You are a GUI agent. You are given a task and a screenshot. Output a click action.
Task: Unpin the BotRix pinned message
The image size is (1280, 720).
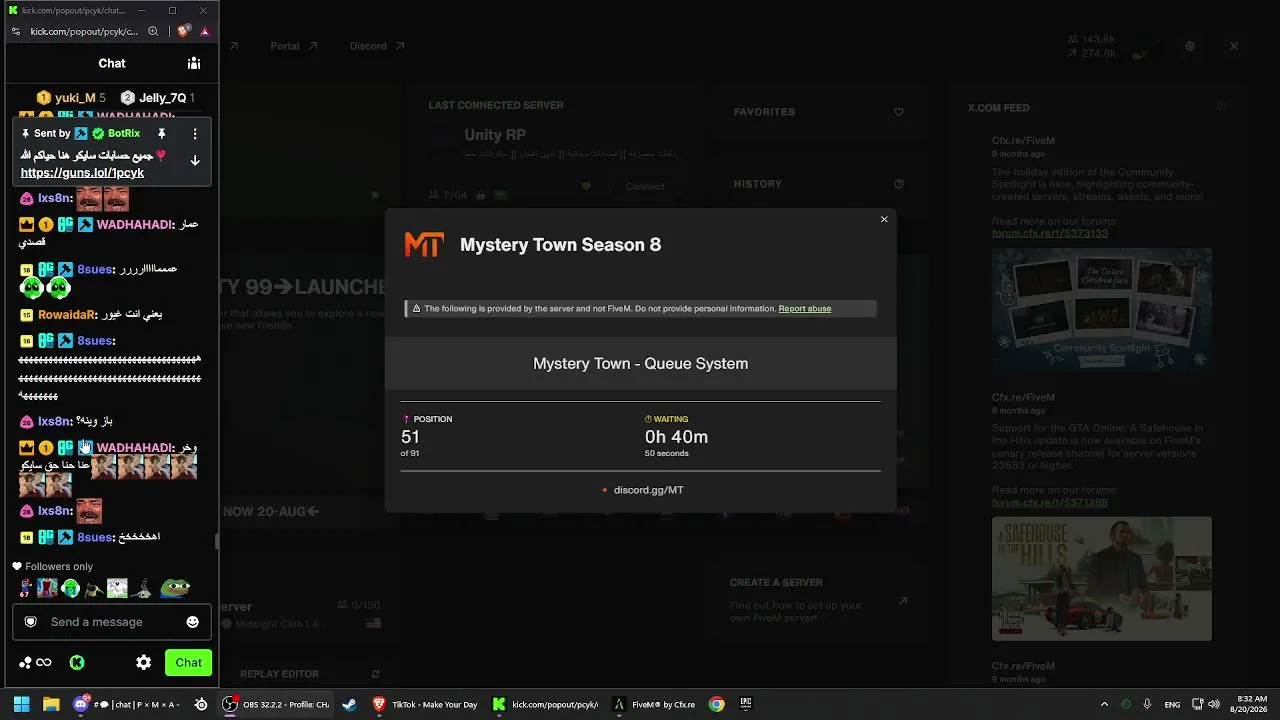tap(161, 133)
